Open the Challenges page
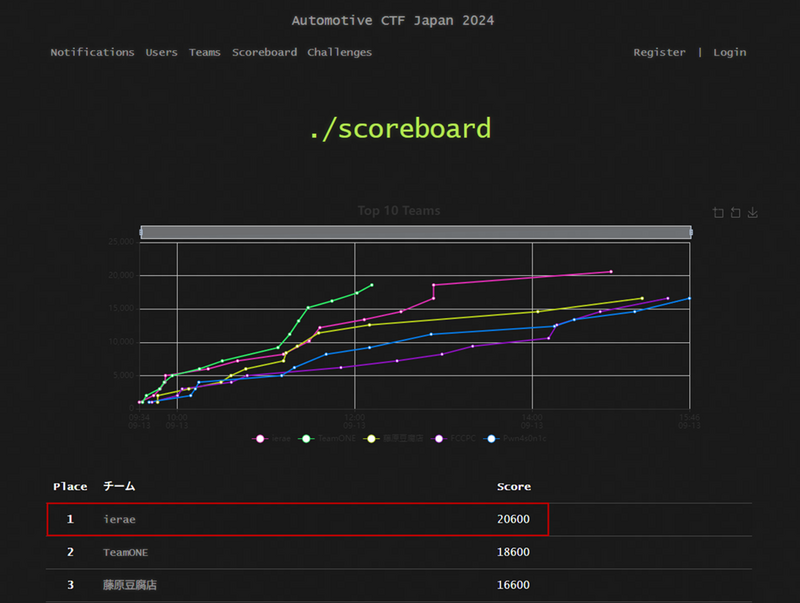 (x=339, y=52)
